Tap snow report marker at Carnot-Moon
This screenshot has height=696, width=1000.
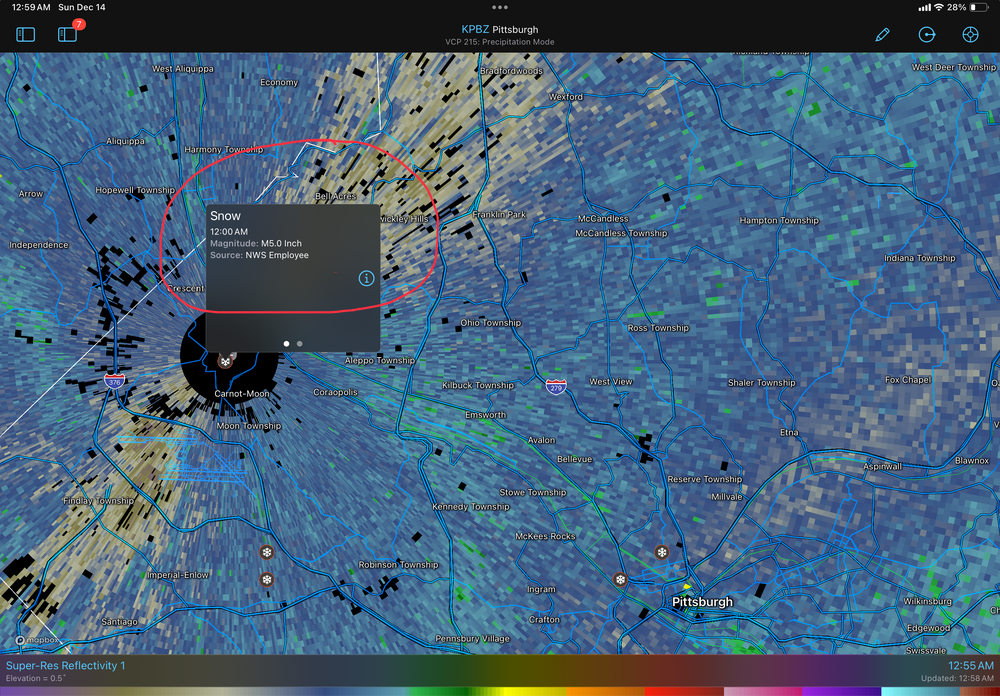(x=226, y=360)
